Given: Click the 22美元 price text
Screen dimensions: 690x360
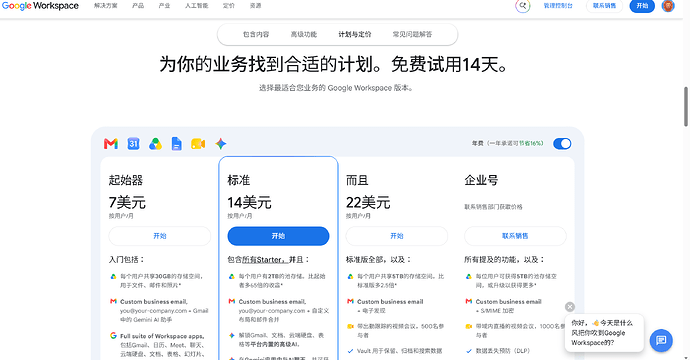Looking at the screenshot, I should (368, 202).
